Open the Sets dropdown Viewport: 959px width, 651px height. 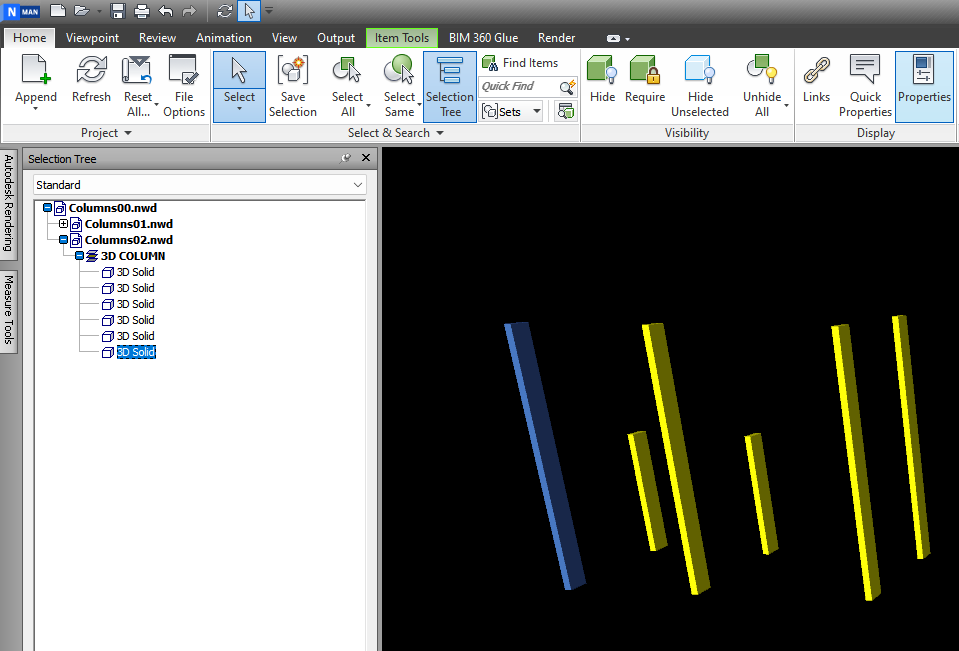click(x=537, y=111)
